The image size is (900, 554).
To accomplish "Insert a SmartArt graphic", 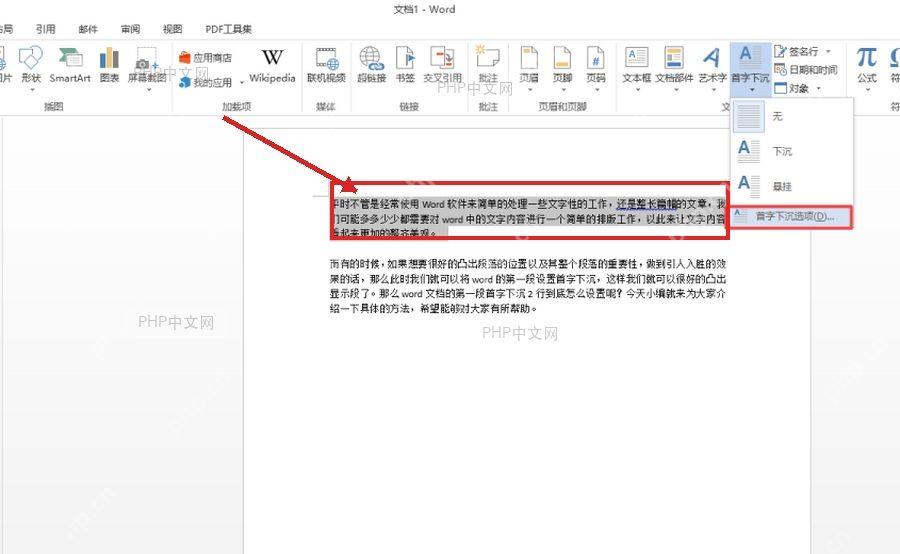I will click(x=69, y=64).
